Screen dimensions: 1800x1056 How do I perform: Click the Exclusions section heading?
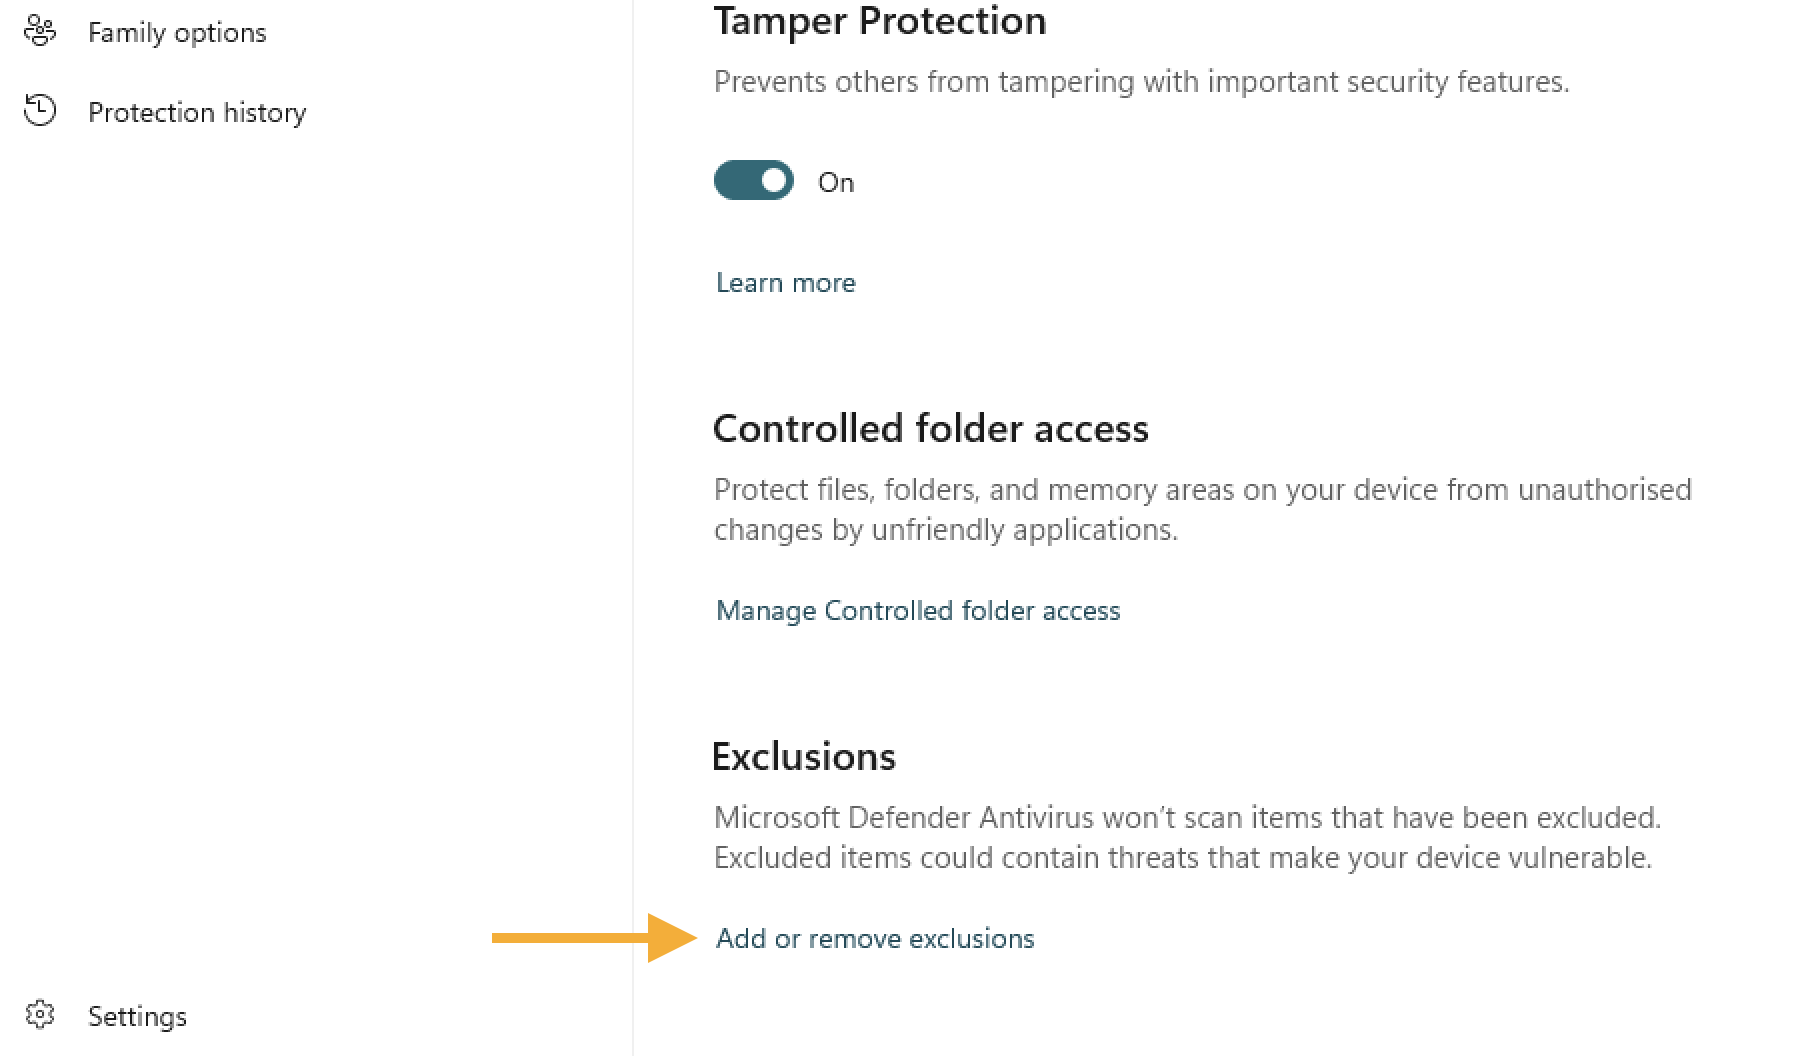pos(804,757)
